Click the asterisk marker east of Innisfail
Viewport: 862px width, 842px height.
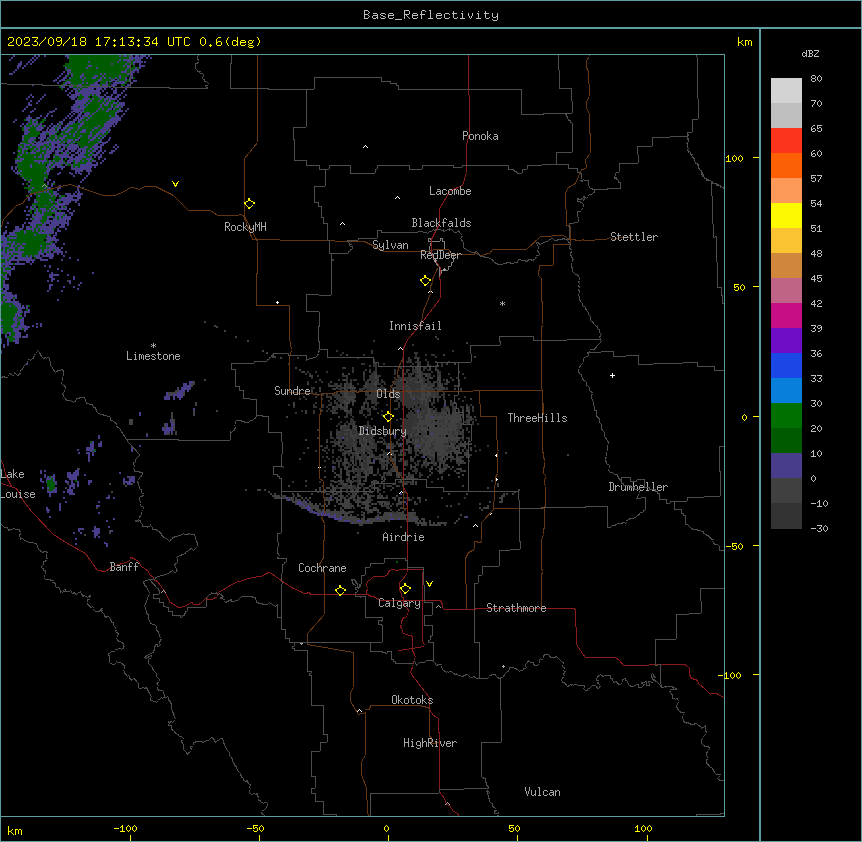pos(502,303)
